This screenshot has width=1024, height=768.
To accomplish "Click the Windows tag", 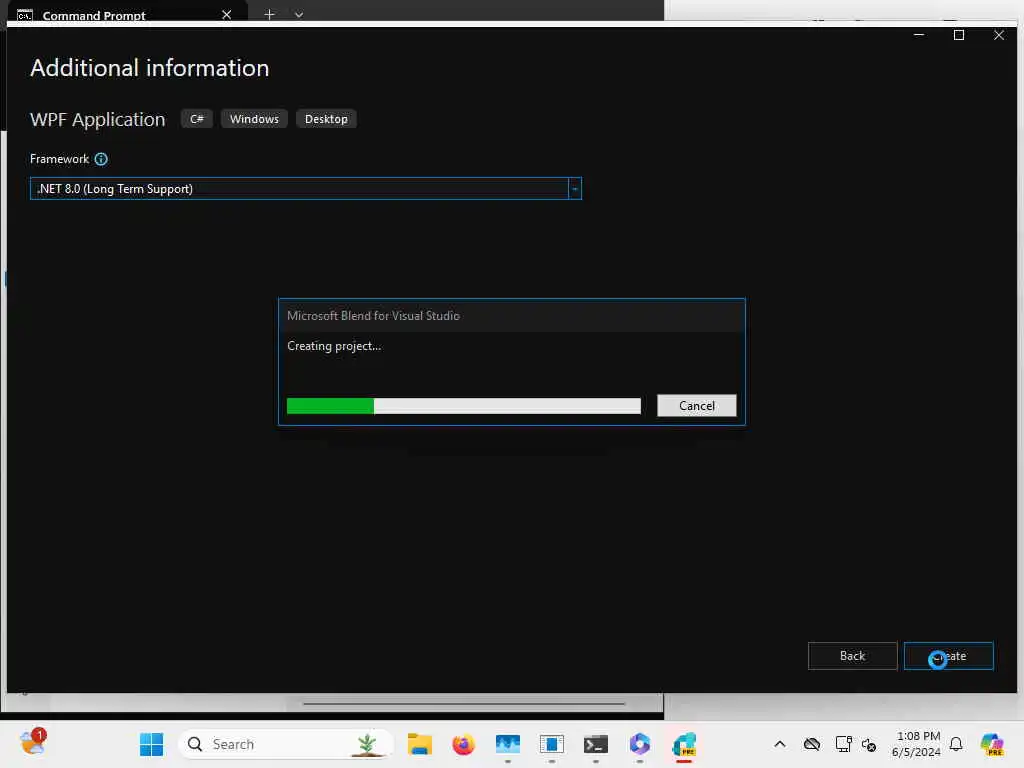I will tap(254, 119).
